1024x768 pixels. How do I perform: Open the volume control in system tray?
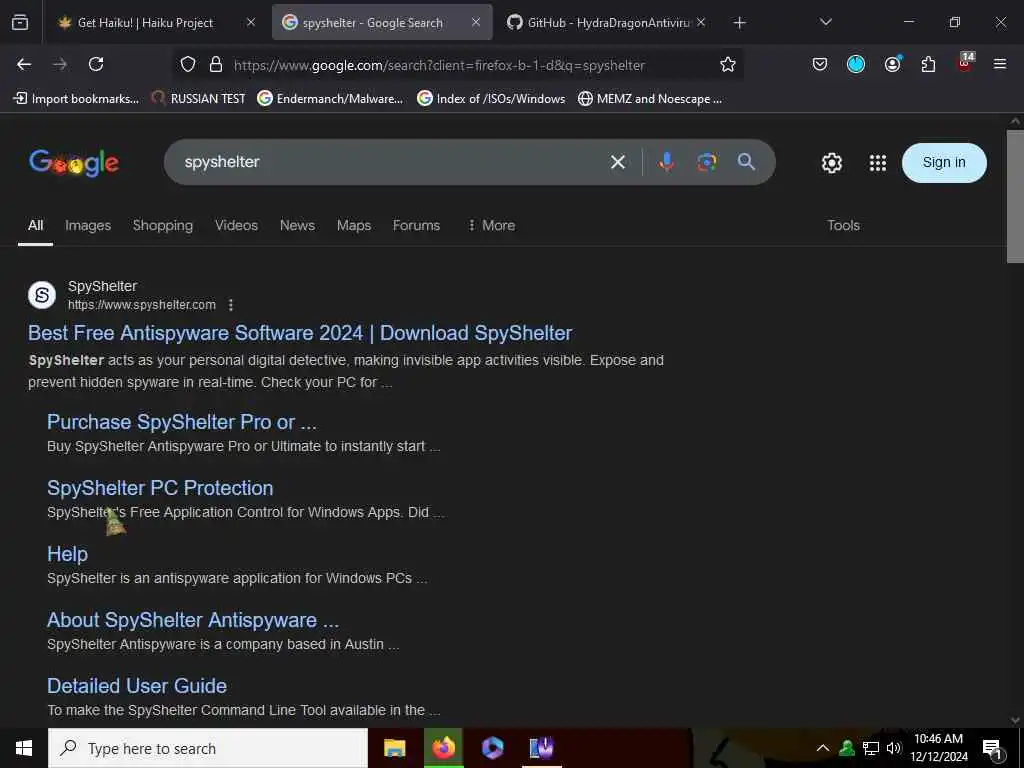click(x=893, y=748)
